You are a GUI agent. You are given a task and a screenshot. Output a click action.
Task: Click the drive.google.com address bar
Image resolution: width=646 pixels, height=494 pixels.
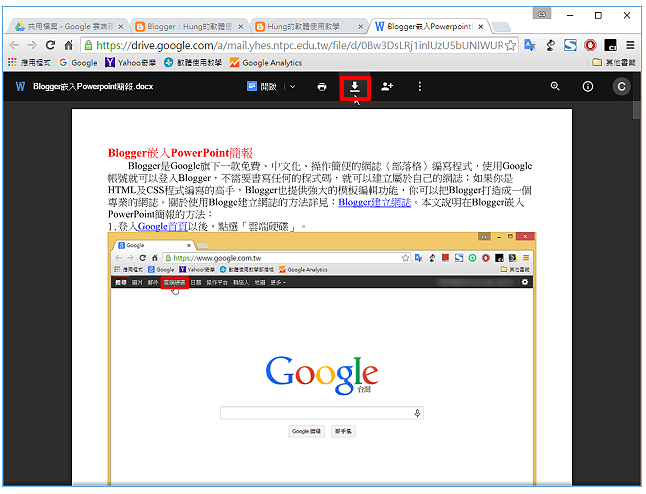point(300,45)
